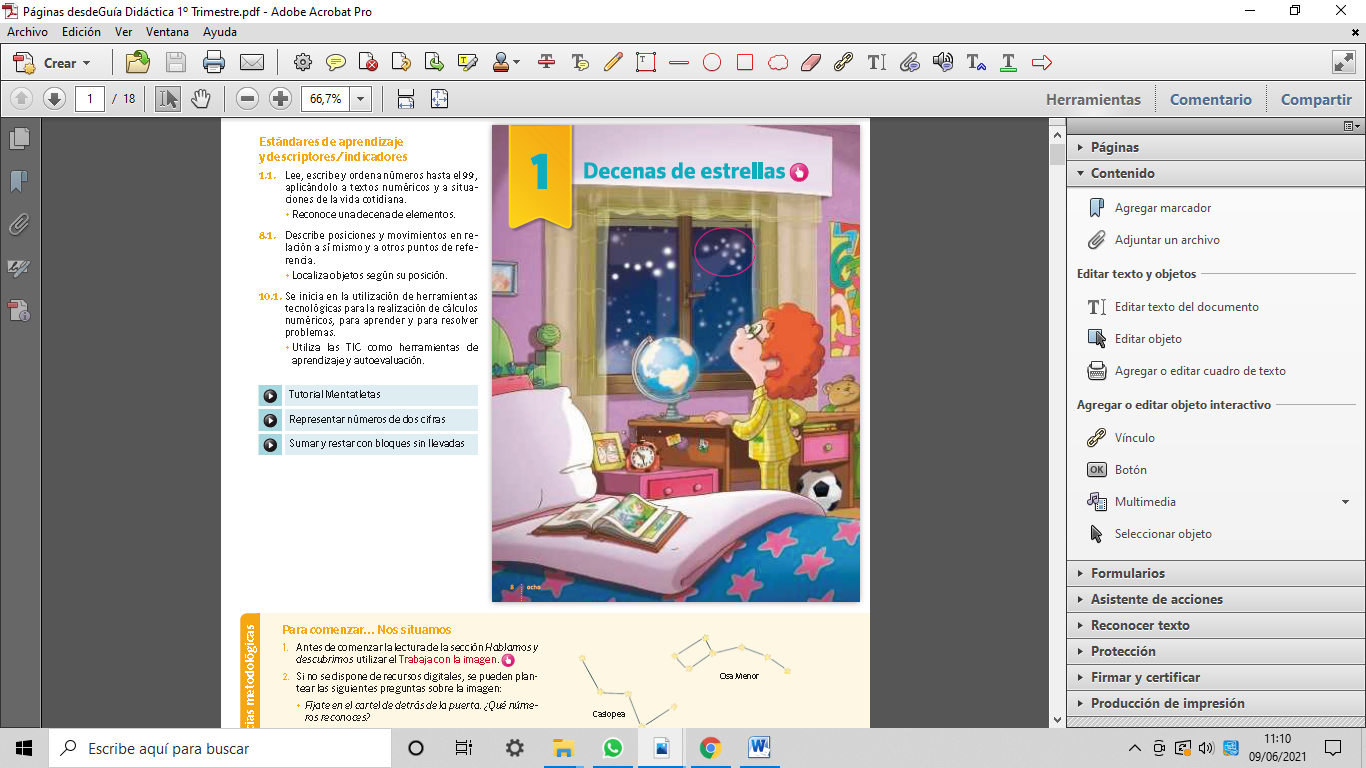Add a sticky note comment
Screen dimensions: 1366x768
333,62
